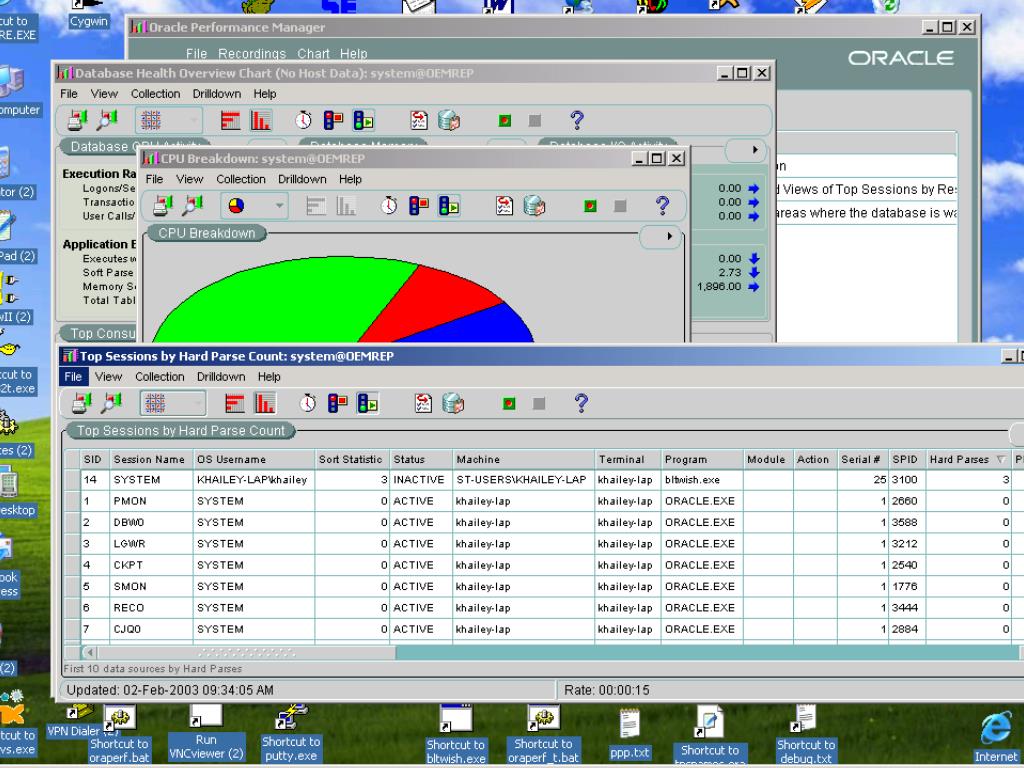Click the magnifier report icon in Top Sessions toolbar
The width and height of the screenshot is (1024, 768).
click(112, 404)
